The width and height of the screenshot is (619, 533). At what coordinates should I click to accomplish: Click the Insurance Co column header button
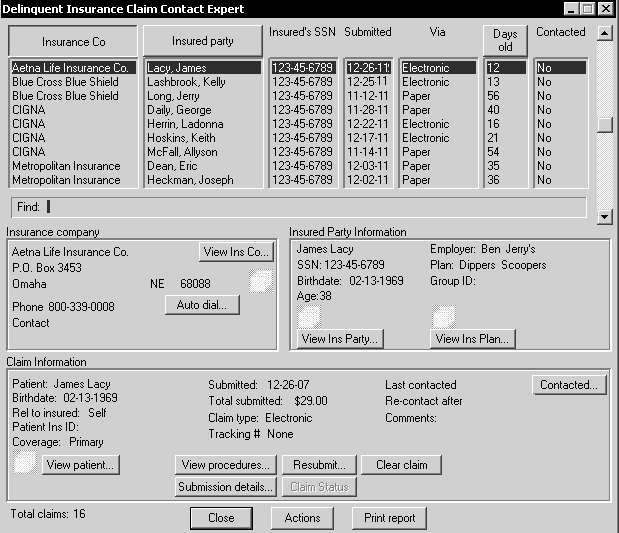click(x=73, y=41)
